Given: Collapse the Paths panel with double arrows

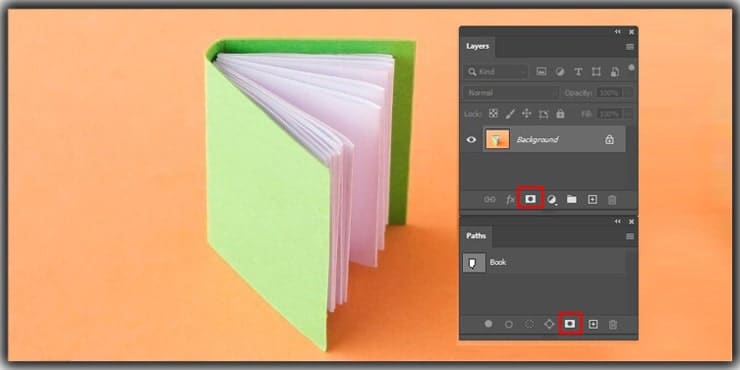Looking at the screenshot, I should click(617, 221).
